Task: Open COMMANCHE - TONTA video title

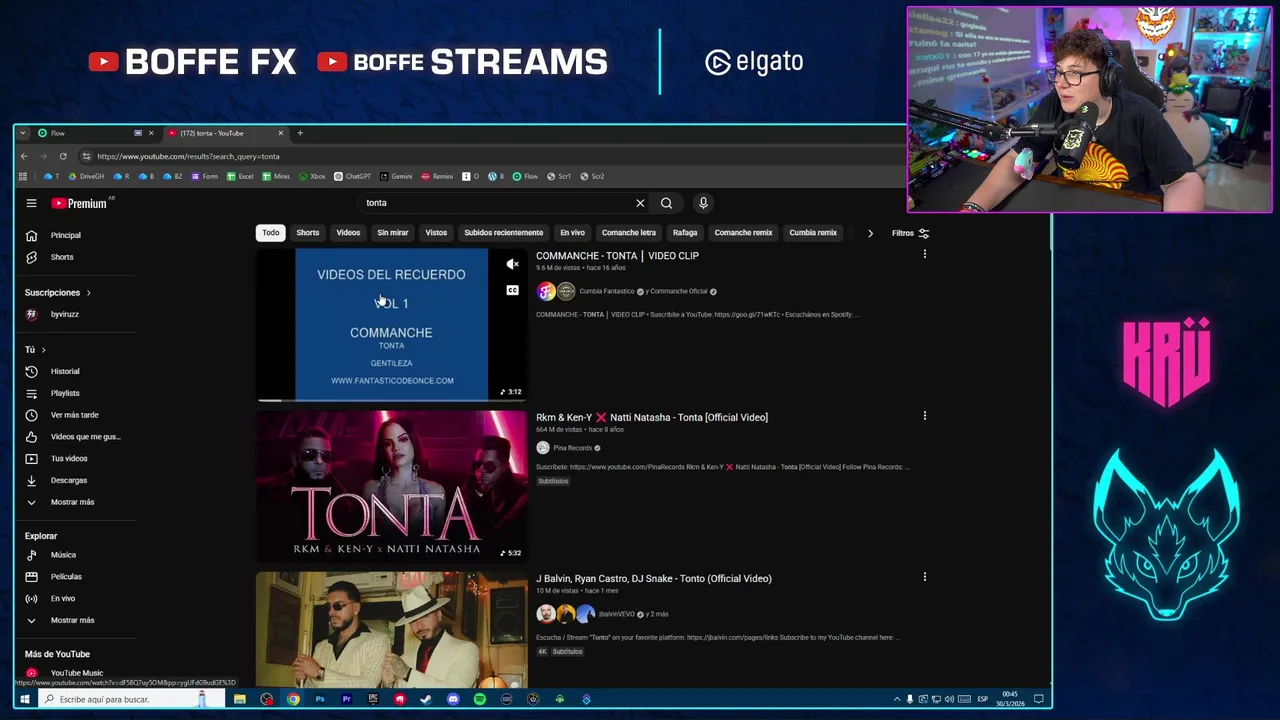Action: (x=617, y=256)
